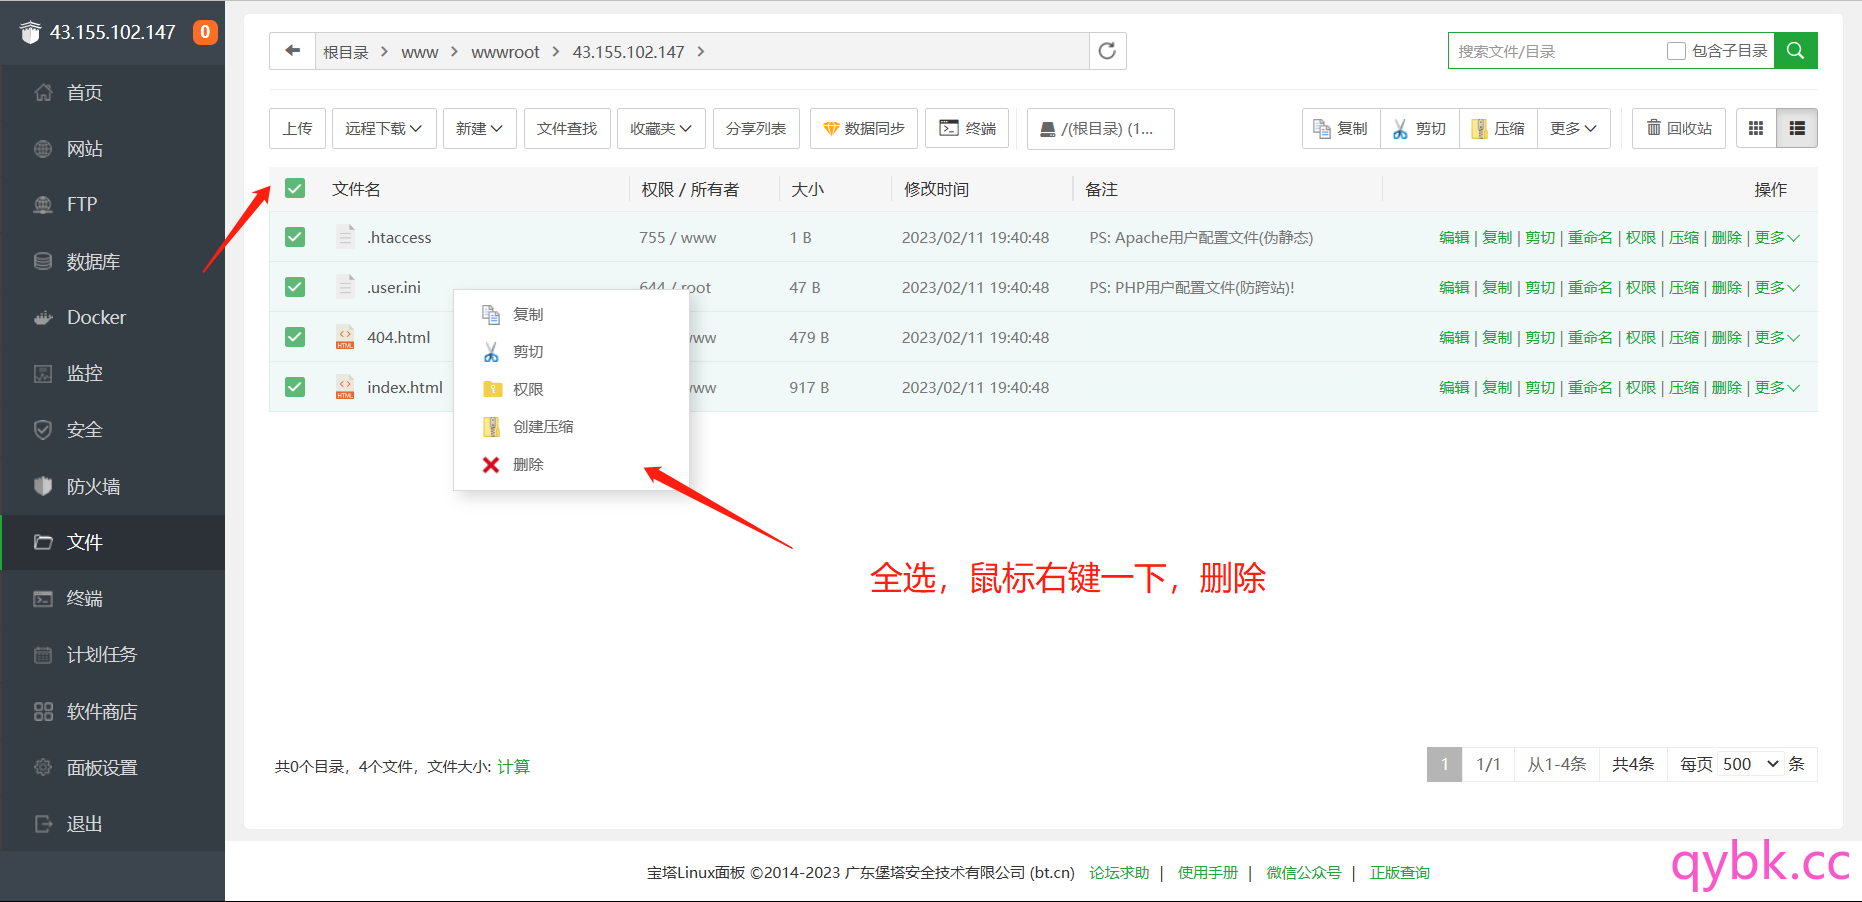Click 删除 link for index.html row
The width and height of the screenshot is (1862, 902).
tap(1727, 387)
